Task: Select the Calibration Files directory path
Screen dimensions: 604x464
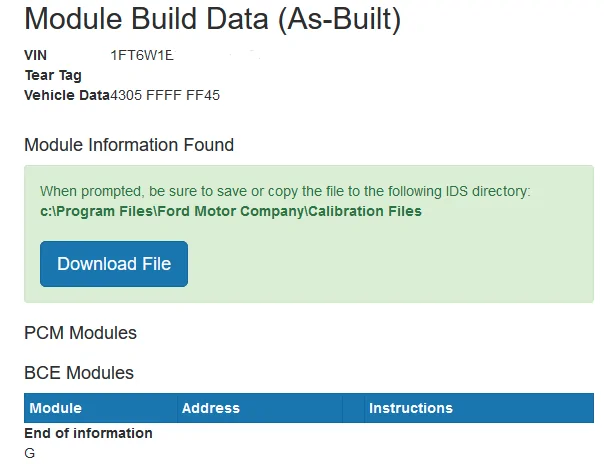Action: coord(231,211)
